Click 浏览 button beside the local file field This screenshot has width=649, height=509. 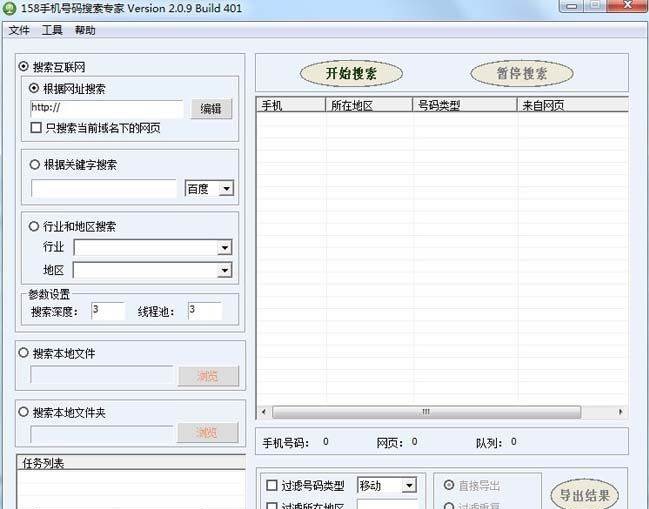coord(208,376)
